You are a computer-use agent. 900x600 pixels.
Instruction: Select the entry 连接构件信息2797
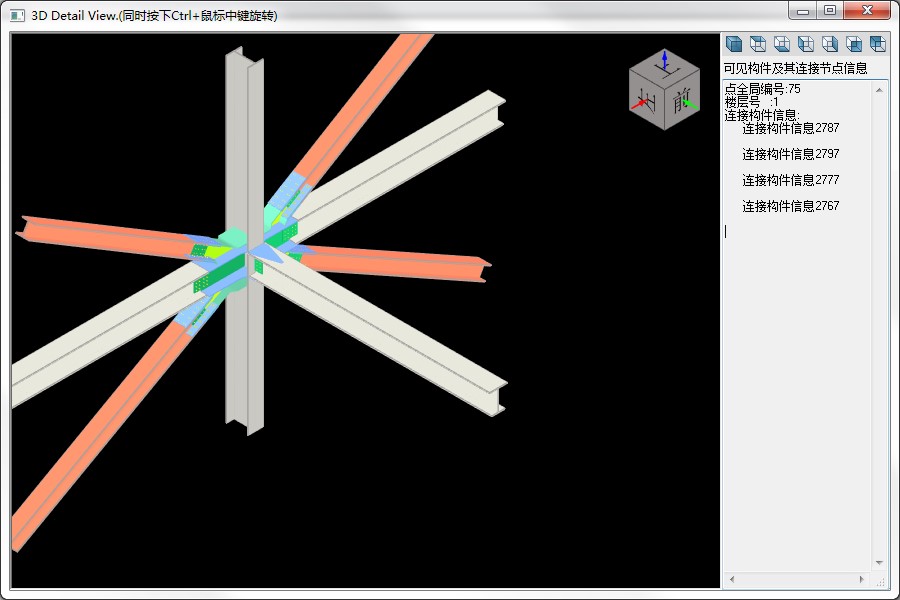pos(790,154)
